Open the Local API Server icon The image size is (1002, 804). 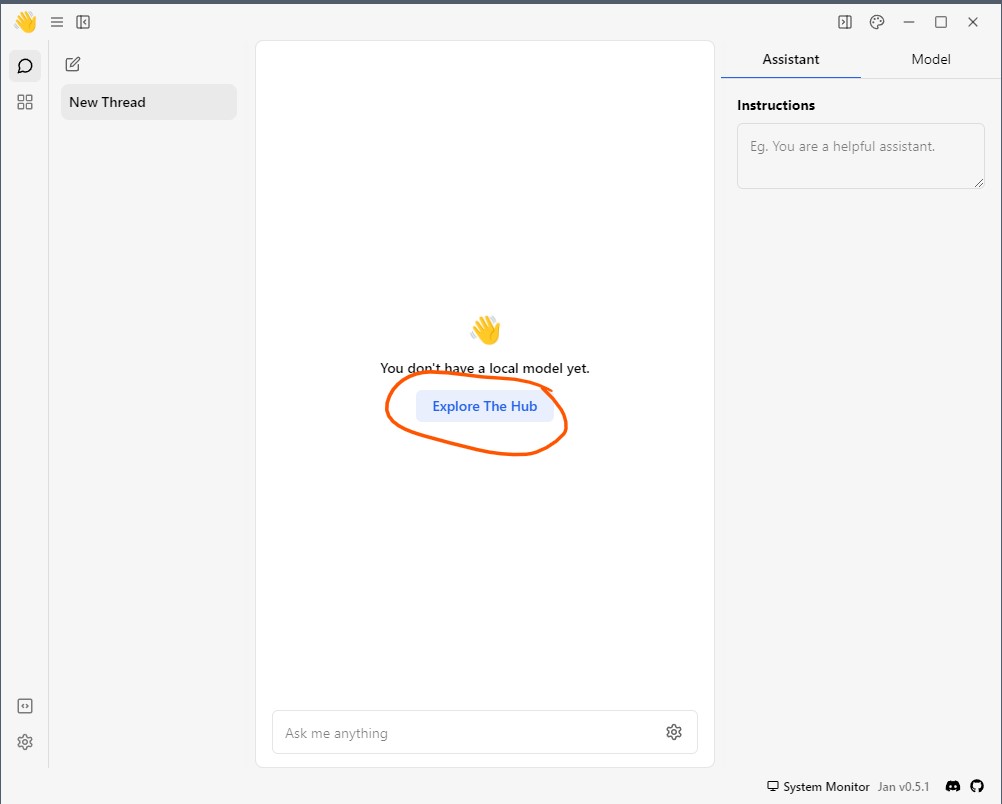click(25, 706)
